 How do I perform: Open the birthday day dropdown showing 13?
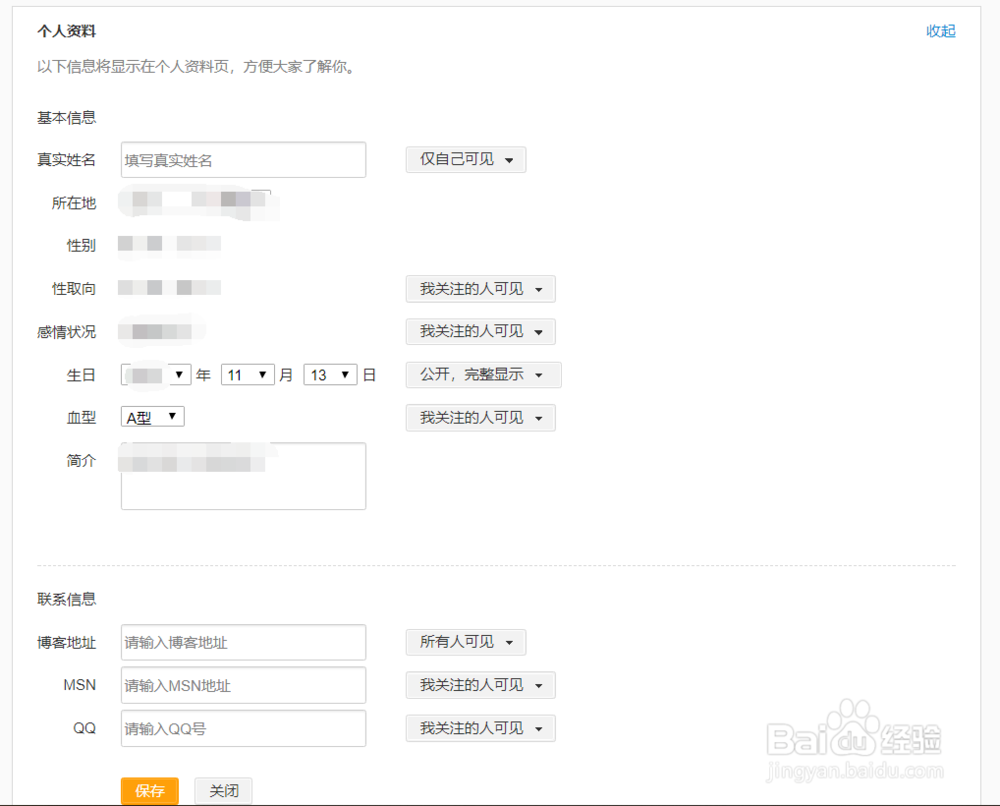click(329, 374)
